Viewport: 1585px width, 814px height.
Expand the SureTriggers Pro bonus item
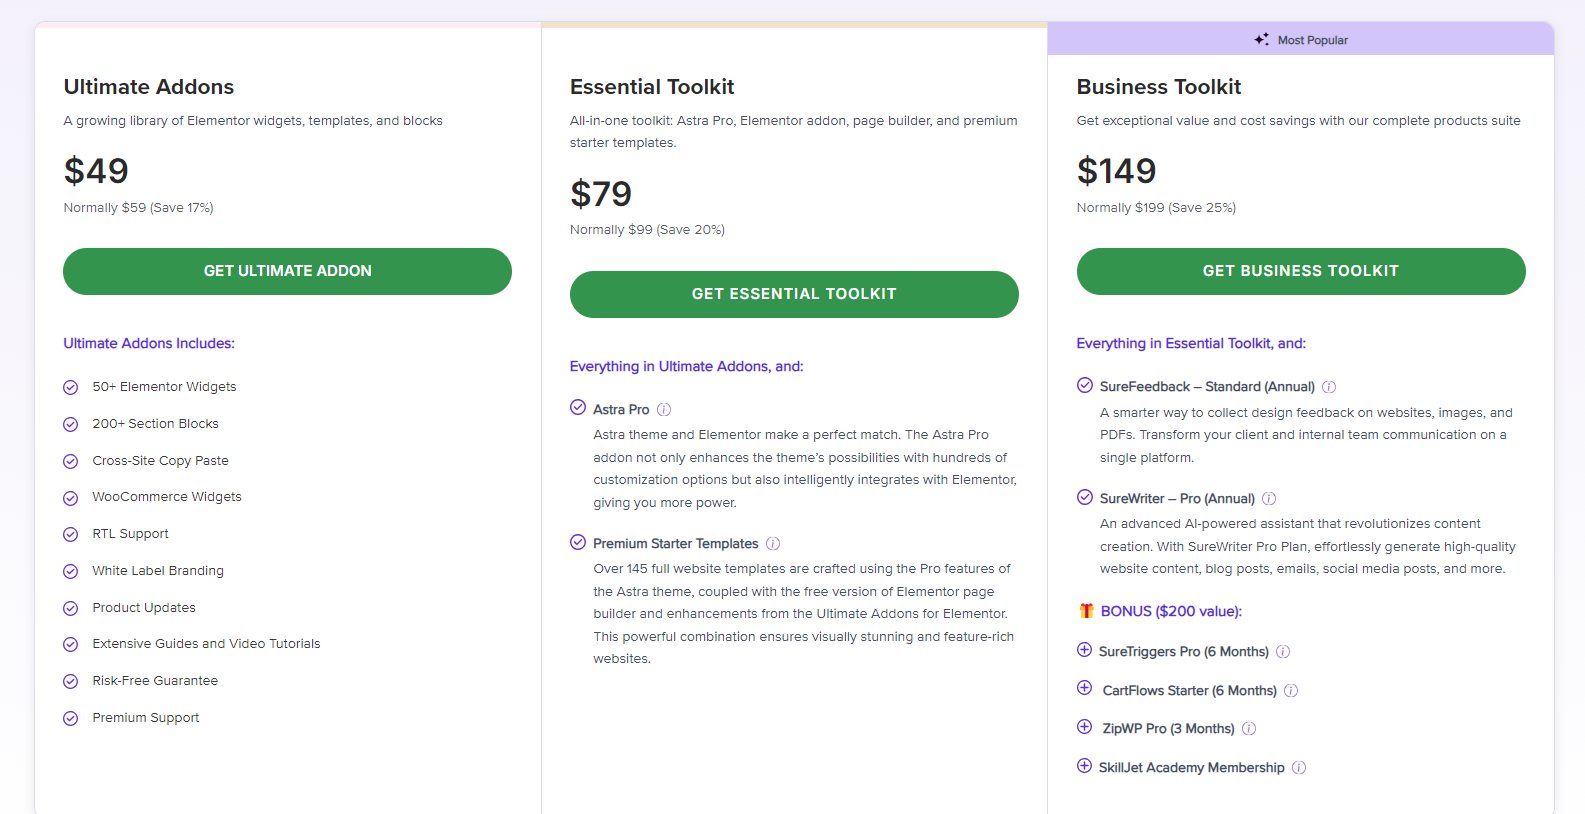[x=1084, y=650]
